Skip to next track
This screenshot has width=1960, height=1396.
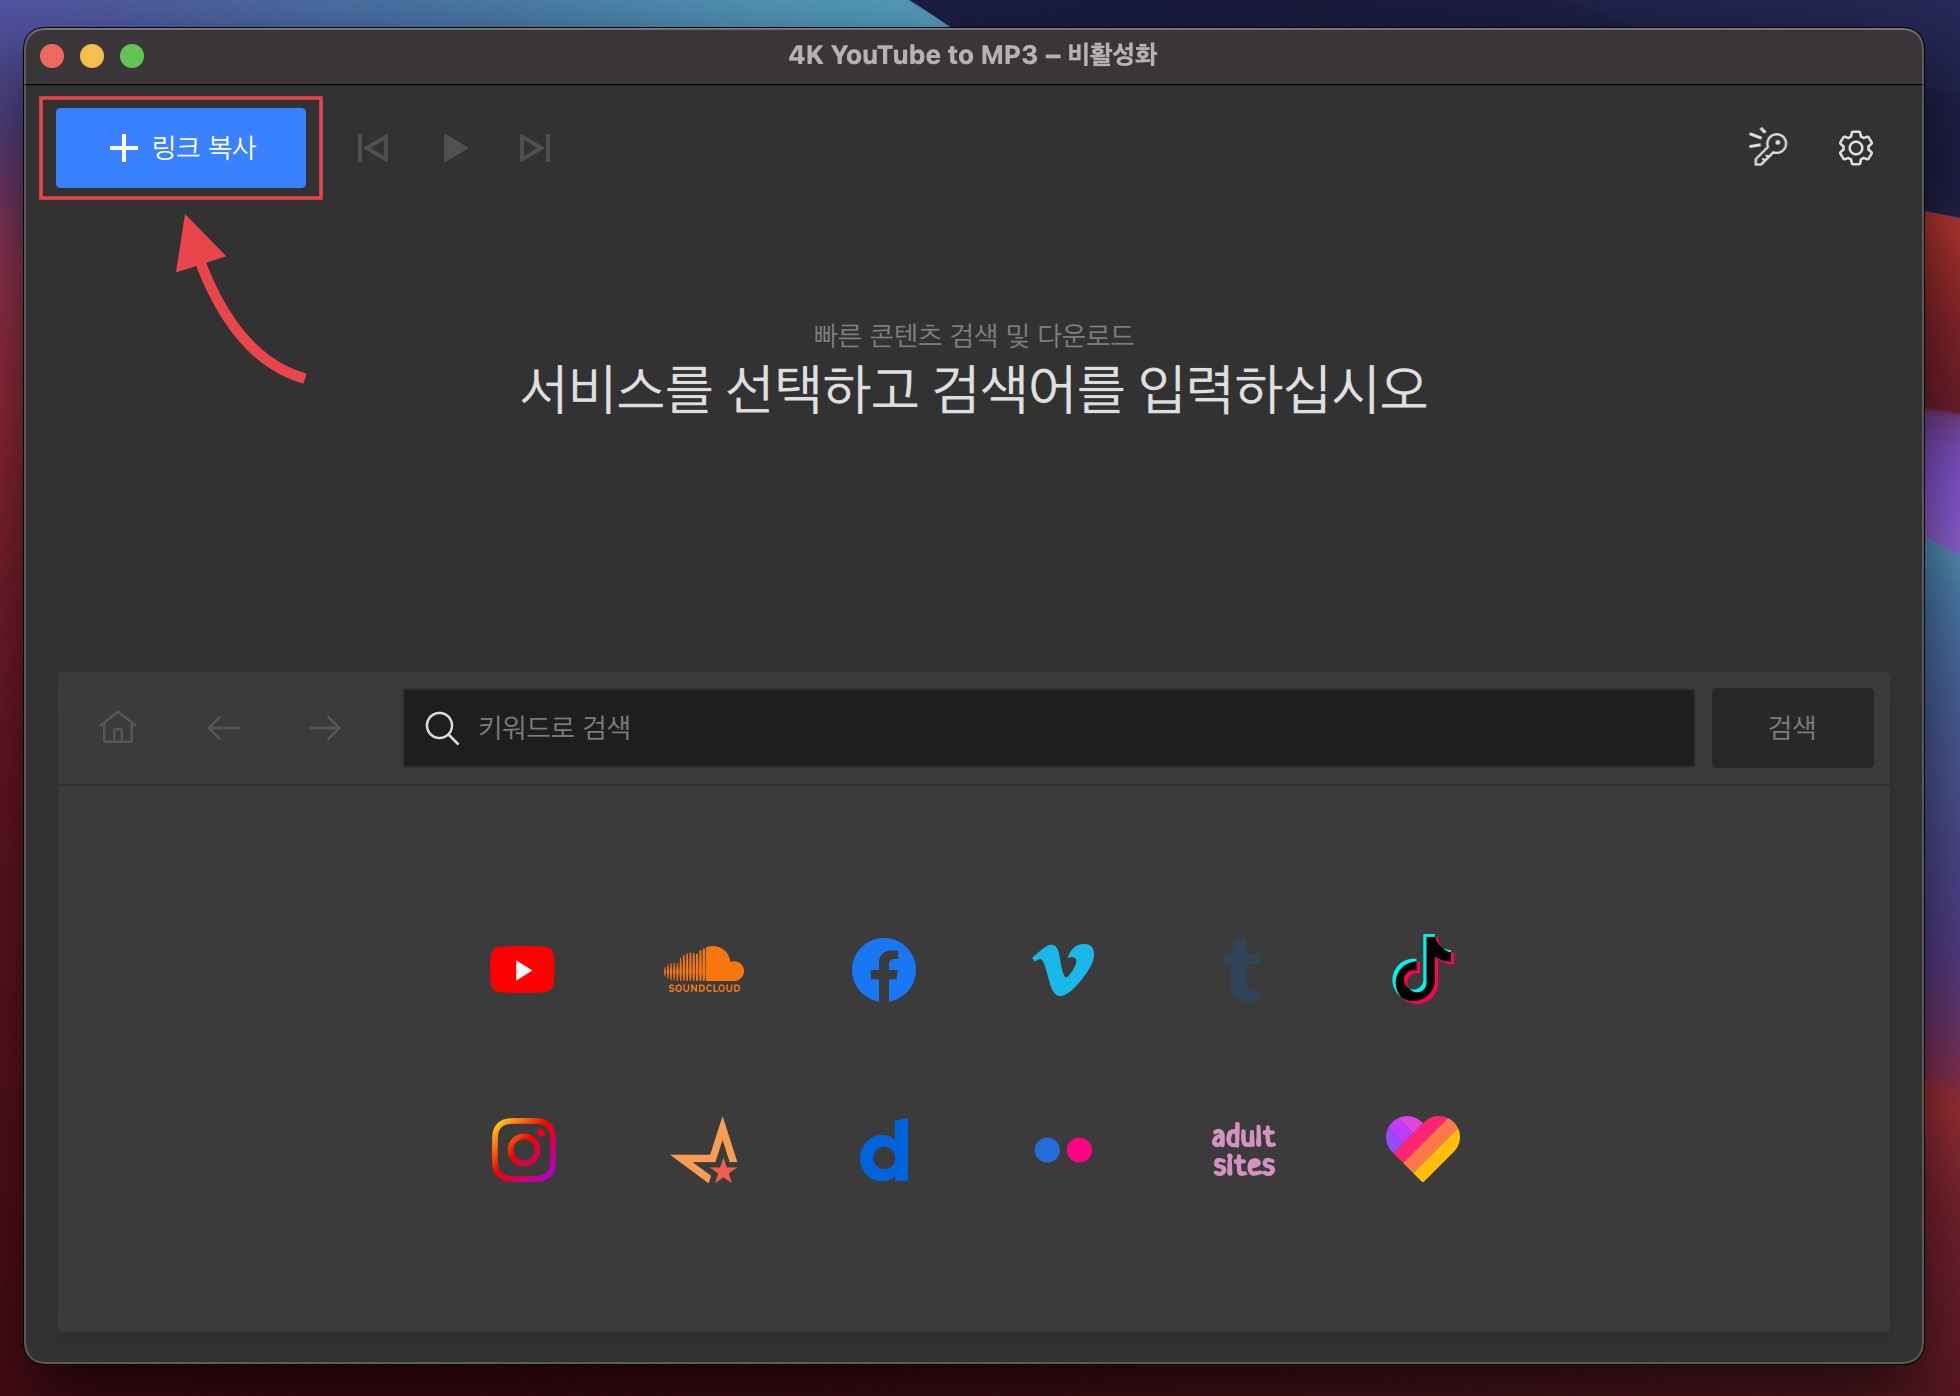[535, 148]
